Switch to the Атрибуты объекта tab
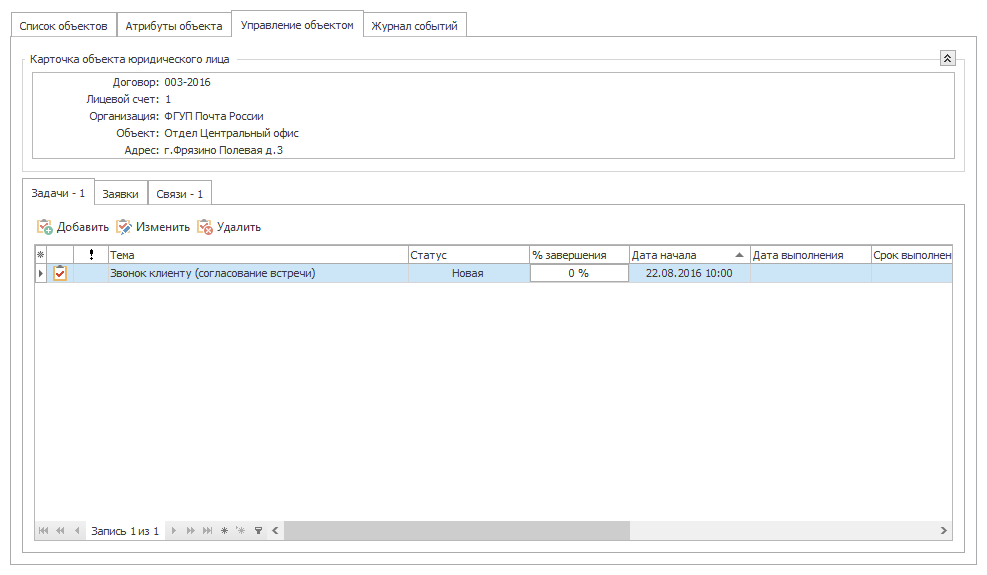This screenshot has height=575, width=987. 174,26
